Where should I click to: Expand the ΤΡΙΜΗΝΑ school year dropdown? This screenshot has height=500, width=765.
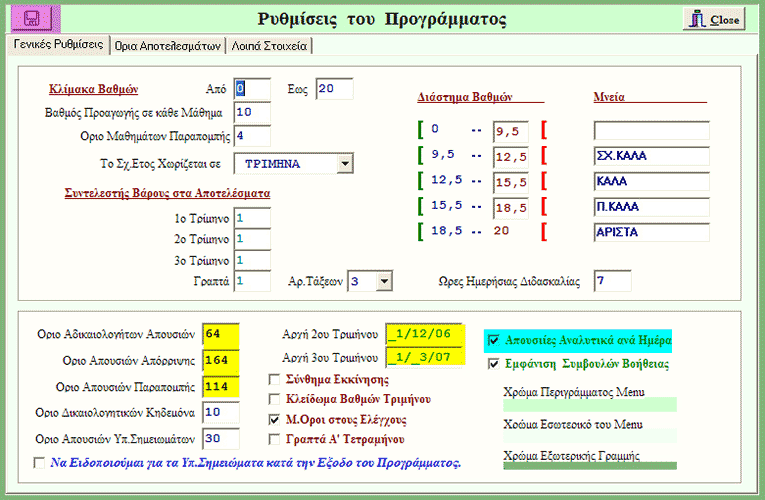(x=345, y=163)
